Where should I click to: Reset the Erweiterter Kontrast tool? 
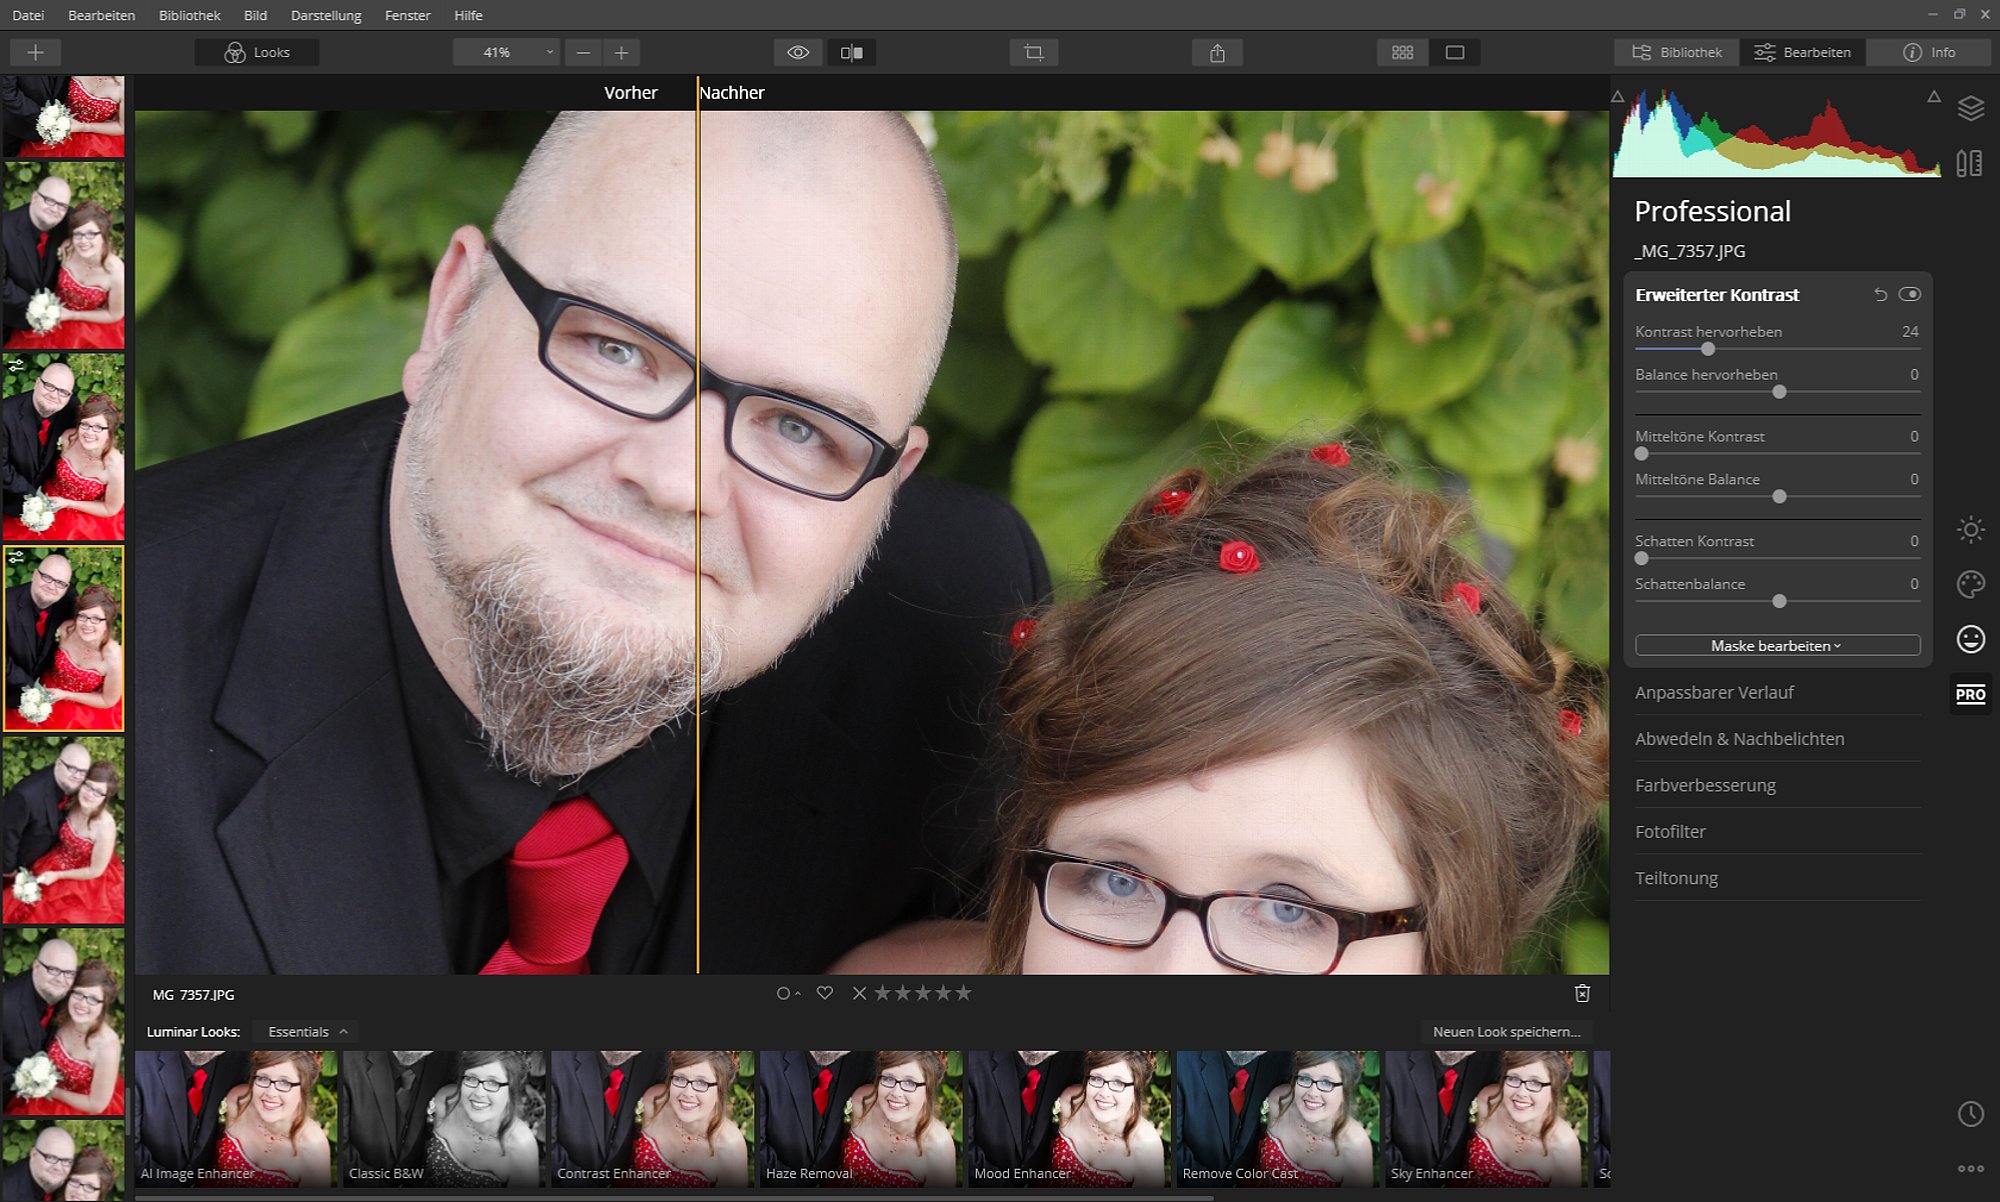(x=1880, y=294)
